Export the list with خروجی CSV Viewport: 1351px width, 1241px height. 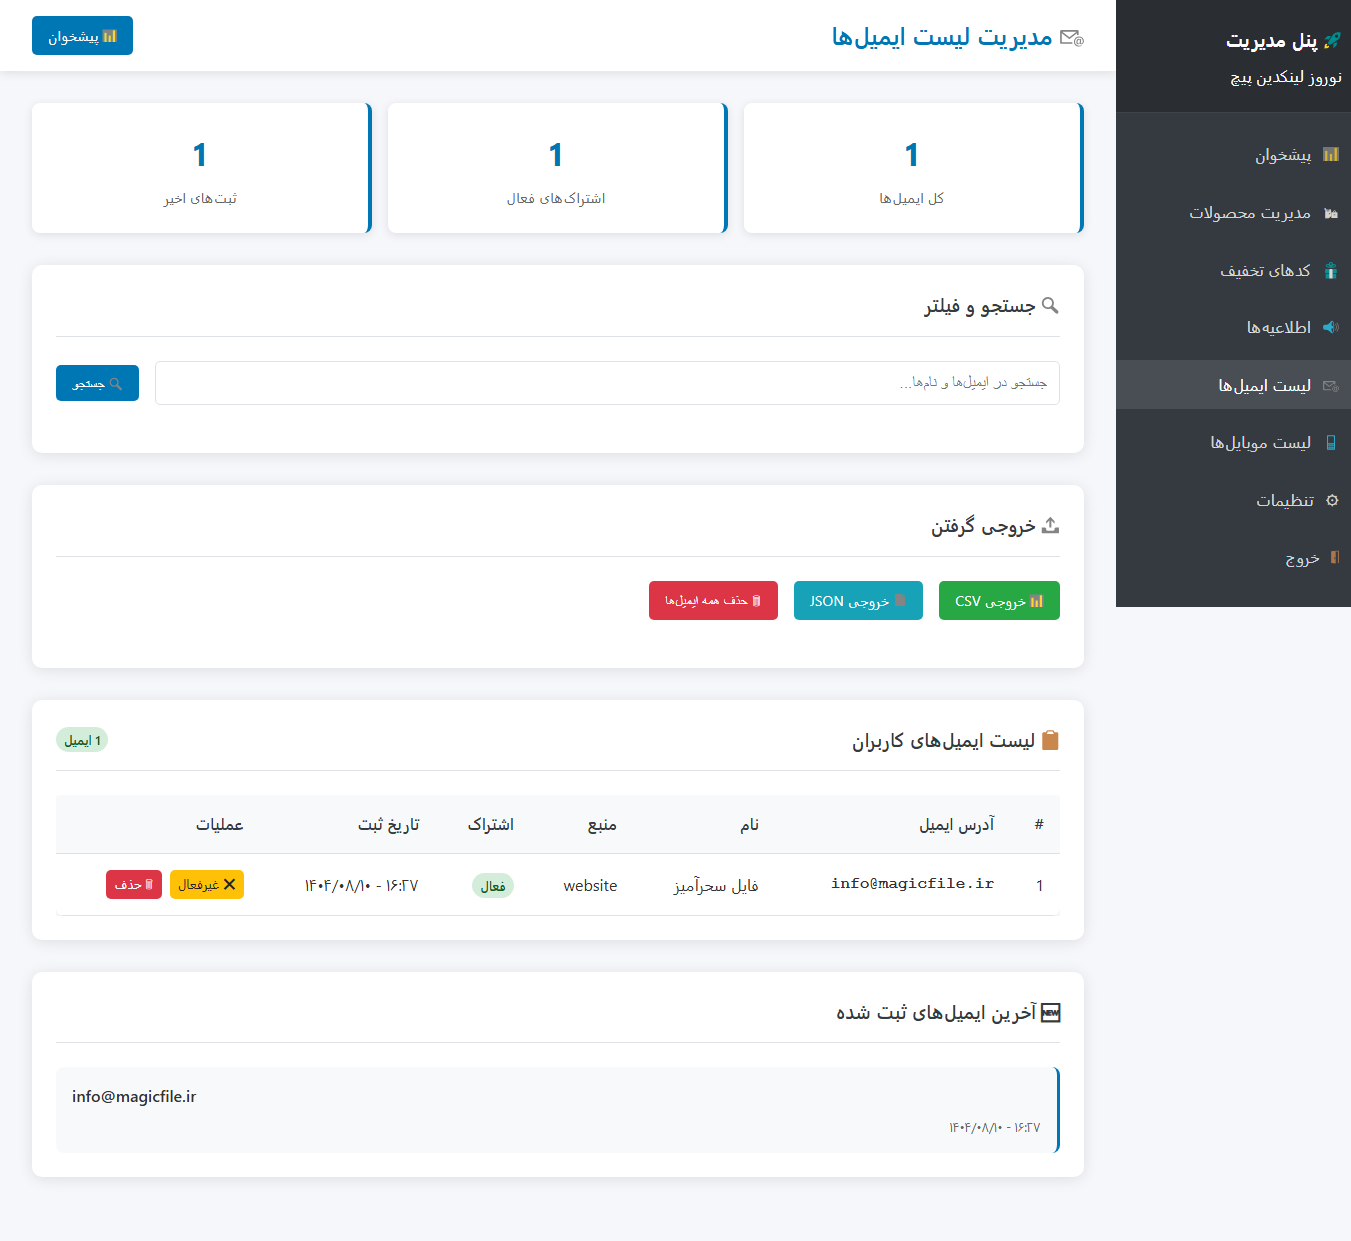click(998, 600)
